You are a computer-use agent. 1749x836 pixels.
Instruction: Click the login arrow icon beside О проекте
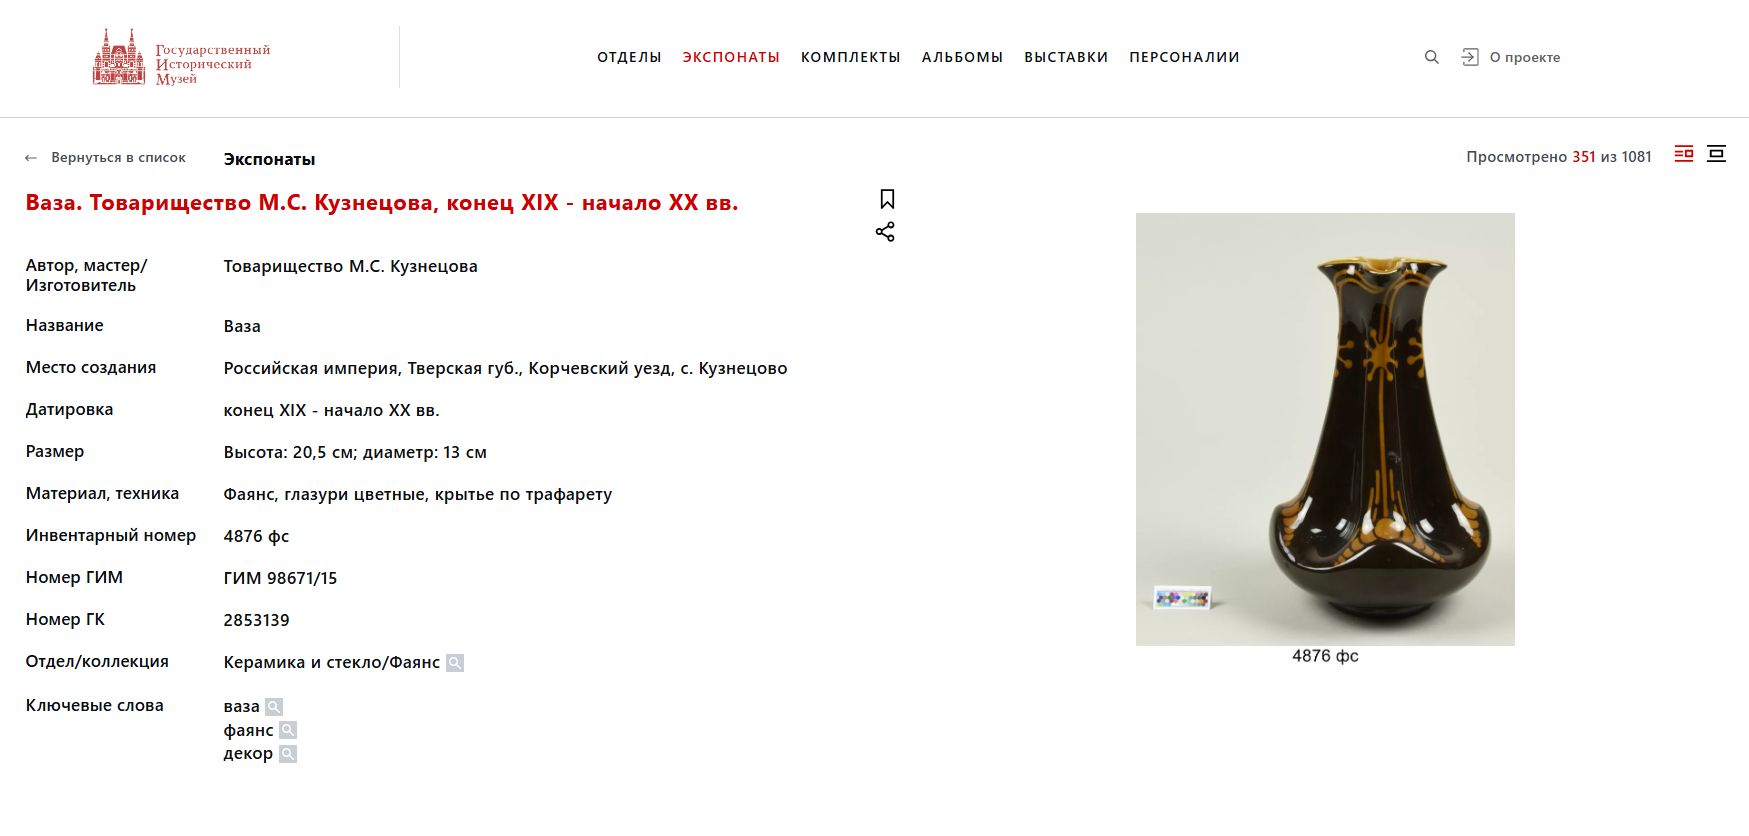[x=1469, y=57]
